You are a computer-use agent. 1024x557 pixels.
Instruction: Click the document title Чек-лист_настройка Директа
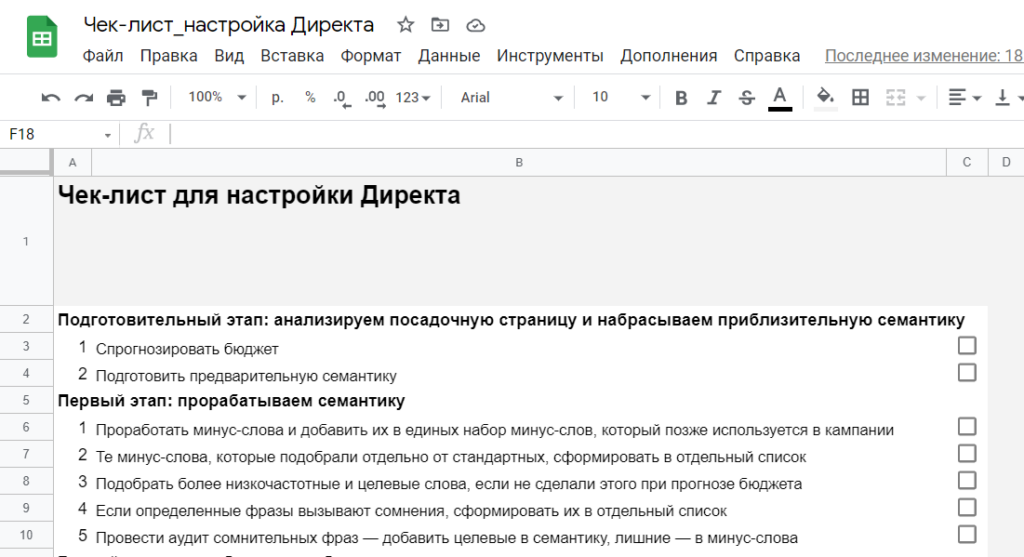229,25
